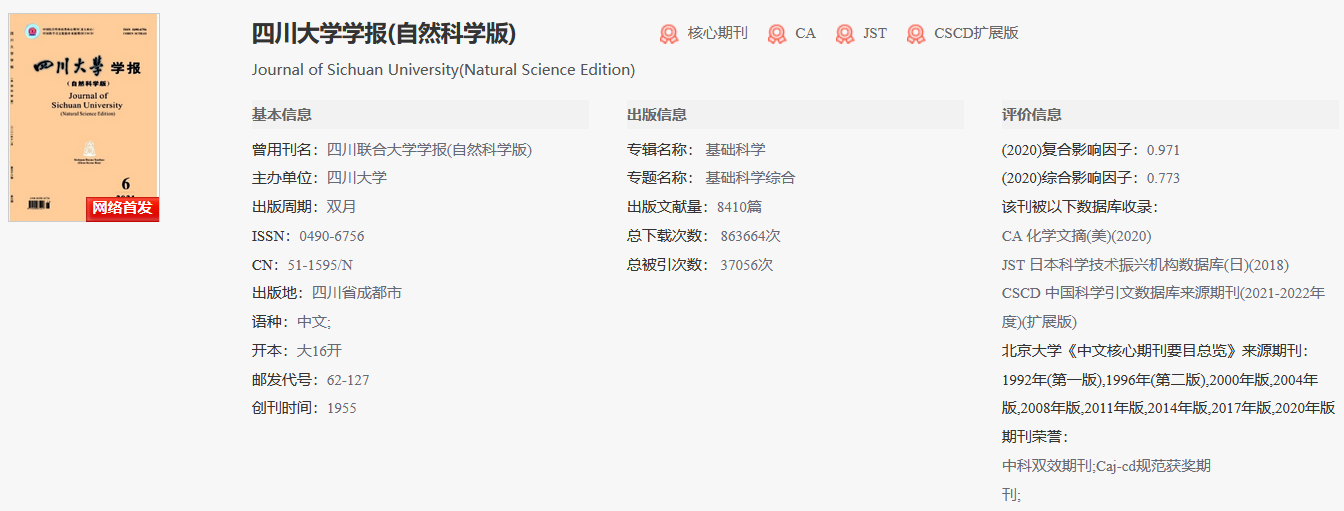Select the 总被引次数 value 37056次
This screenshot has width=1344, height=511.
point(747,265)
